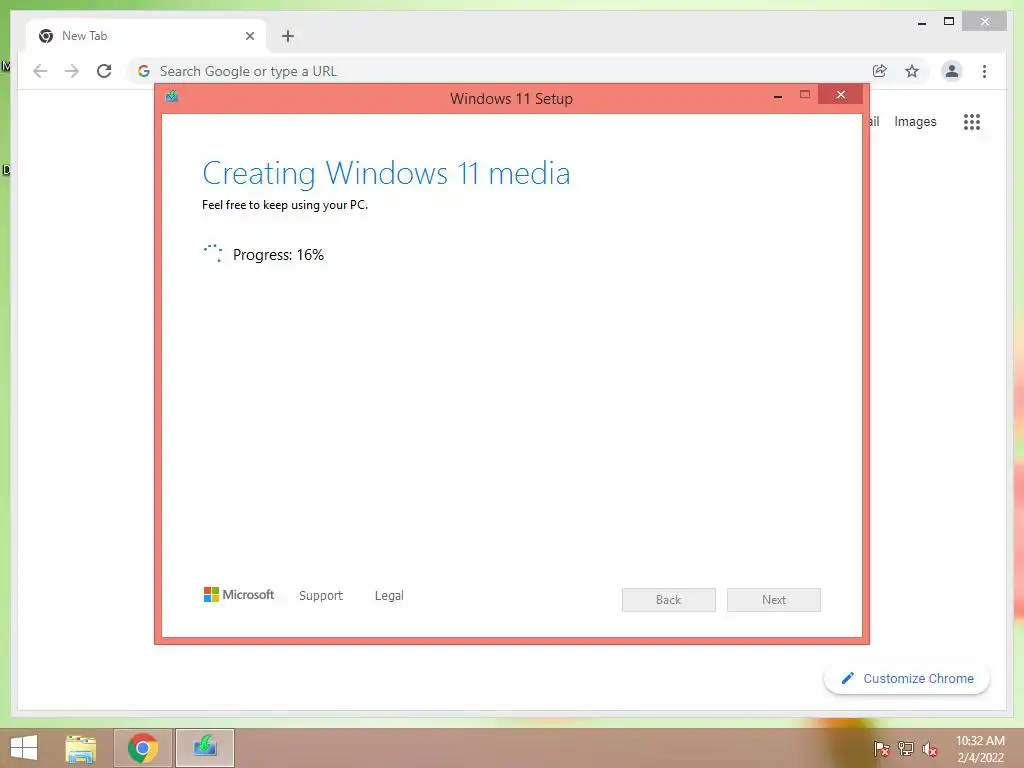
Task: Click the Microsoft logo in Setup
Action: [x=239, y=594]
